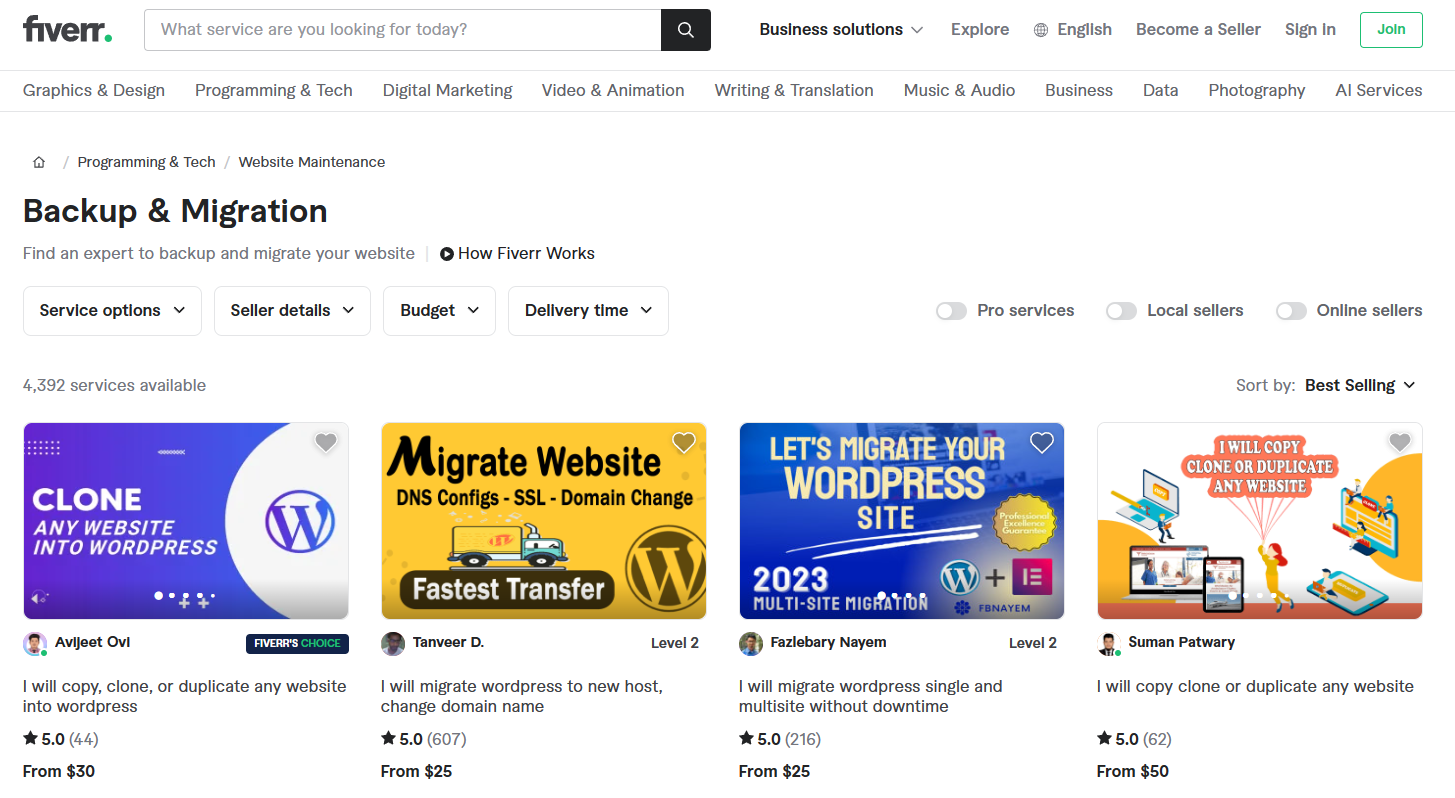Click the Fiverr logo

pyautogui.click(x=67, y=29)
